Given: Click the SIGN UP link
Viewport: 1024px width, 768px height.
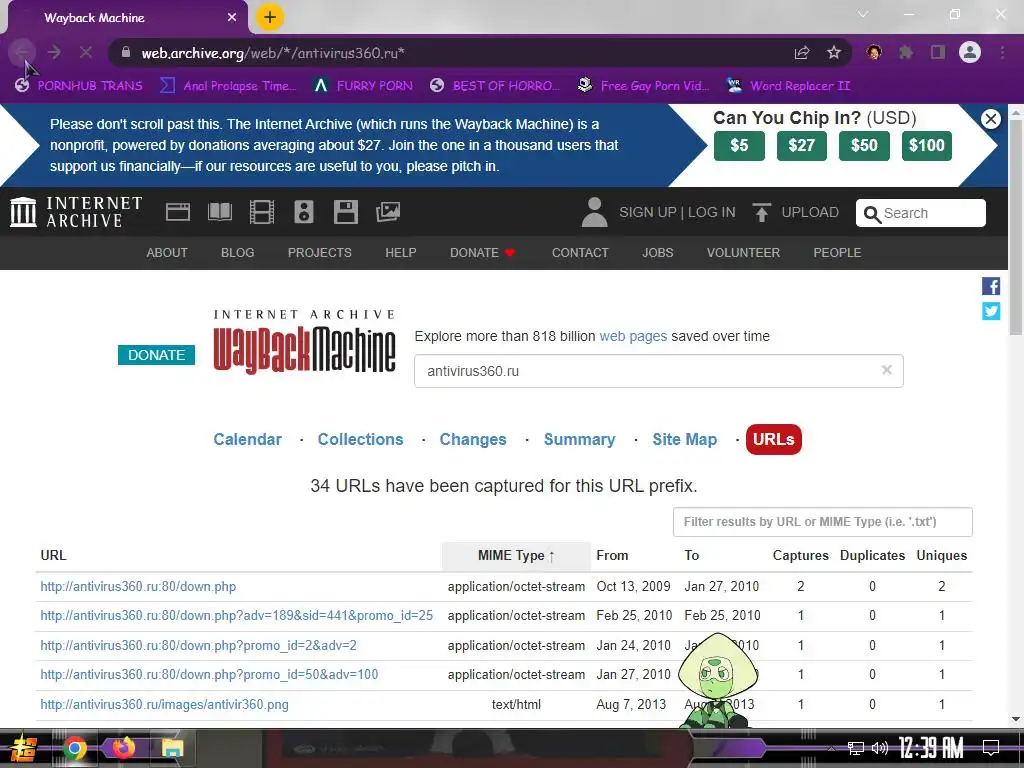Looking at the screenshot, I should click(x=647, y=212).
